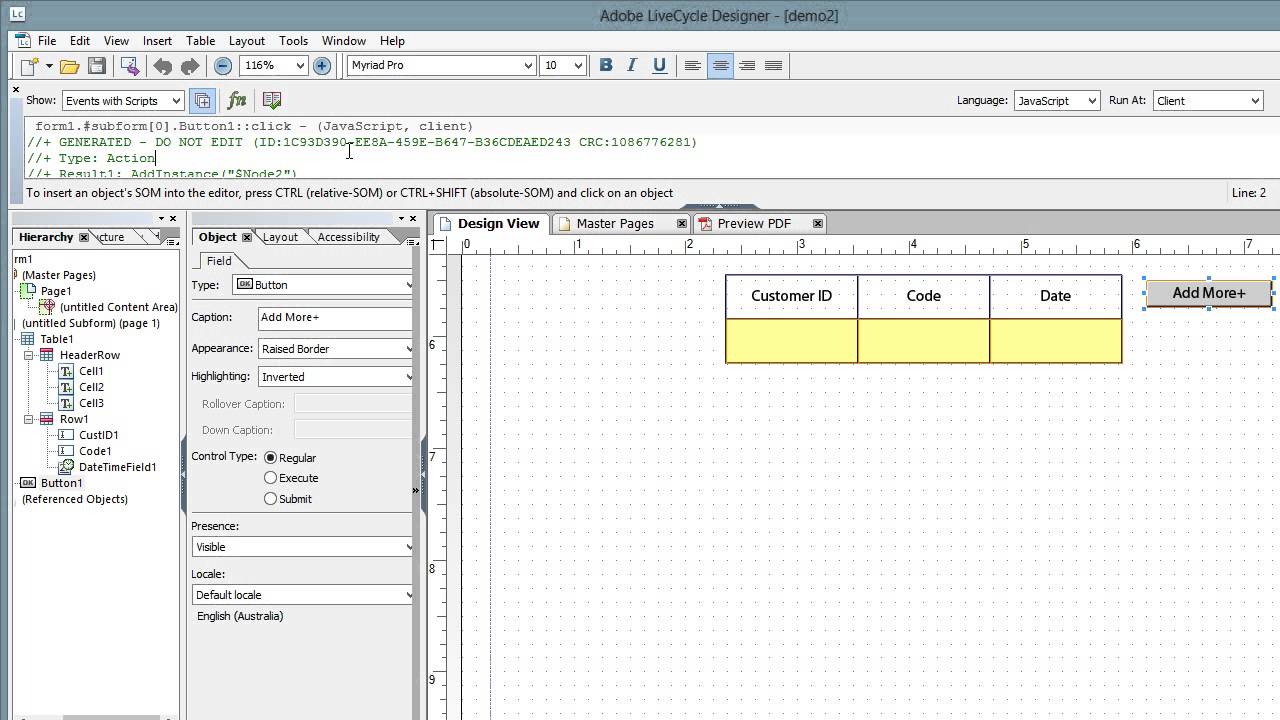Undo the last action
Image resolution: width=1280 pixels, height=720 pixels.
pyautogui.click(x=162, y=66)
